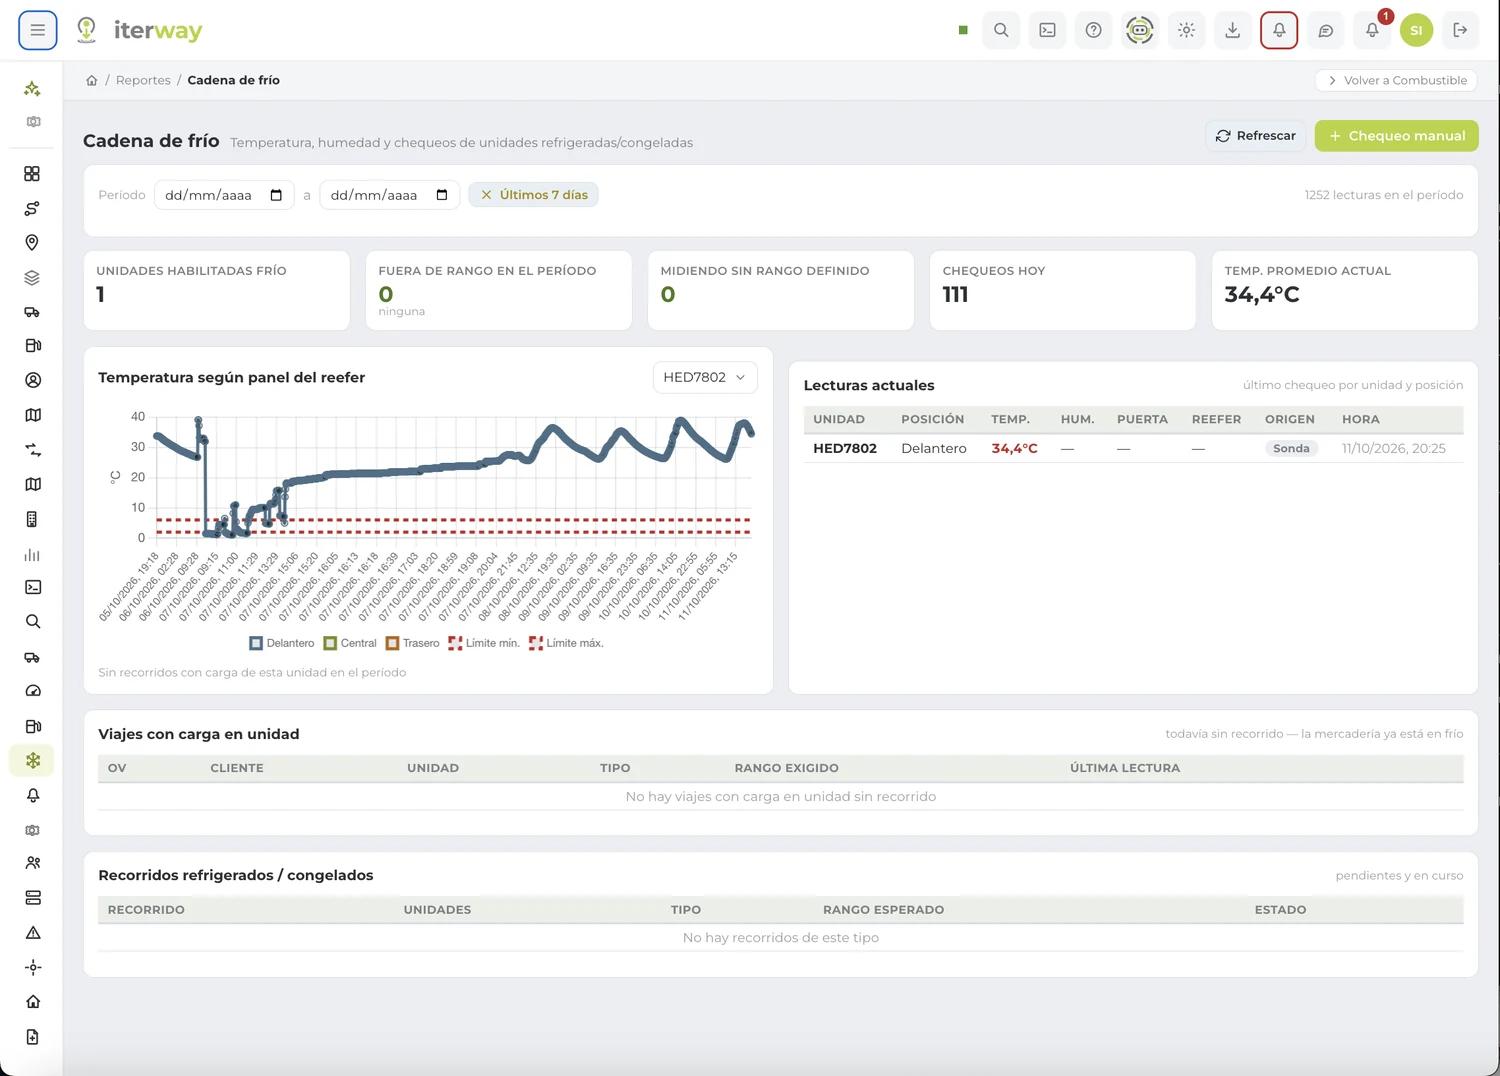This screenshot has height=1076, width=1500.
Task: Open the speedometer gauge icon in the sidebar
Action: click(x=33, y=691)
